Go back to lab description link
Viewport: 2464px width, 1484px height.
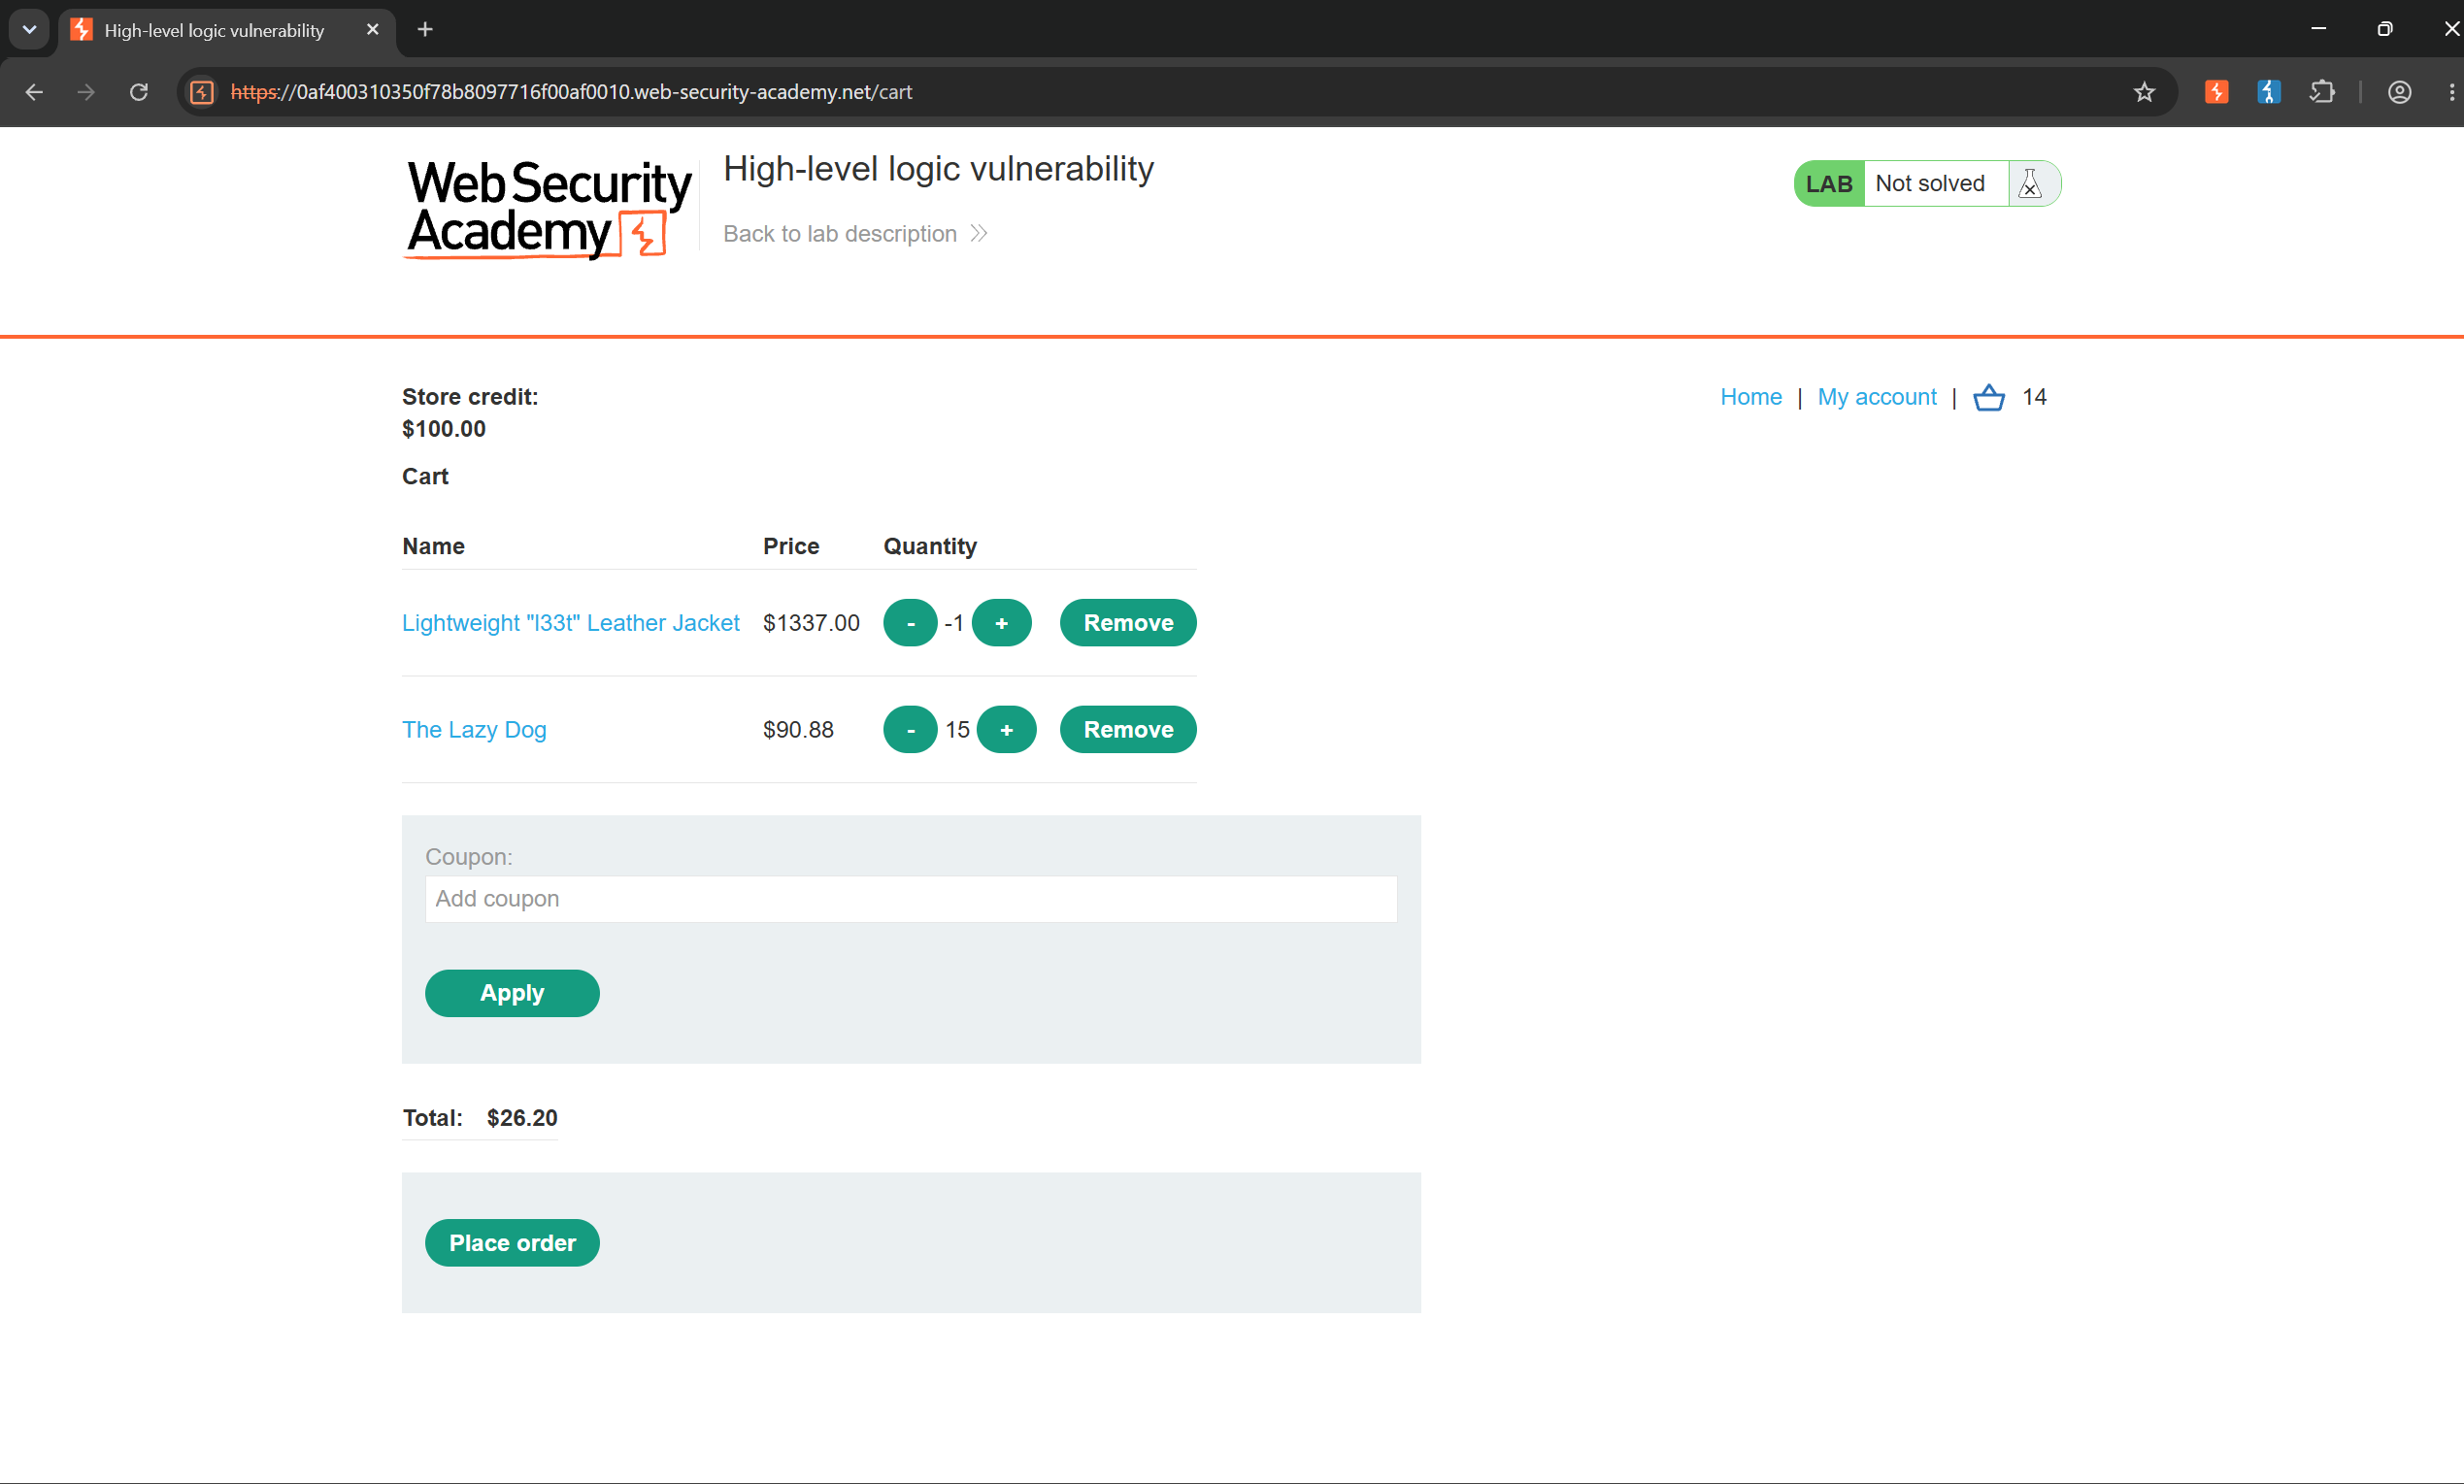click(x=855, y=234)
